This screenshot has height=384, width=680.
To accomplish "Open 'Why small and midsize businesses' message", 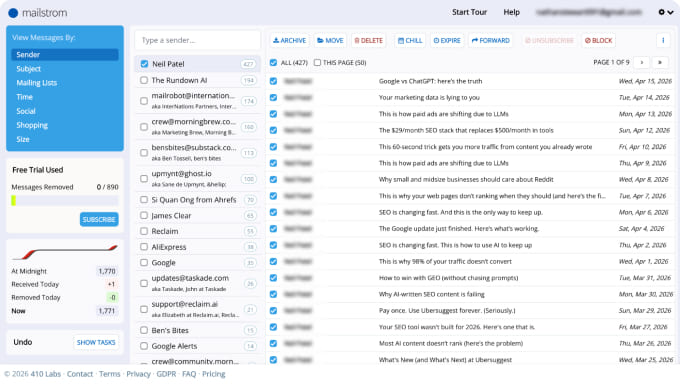I will coord(466,179).
